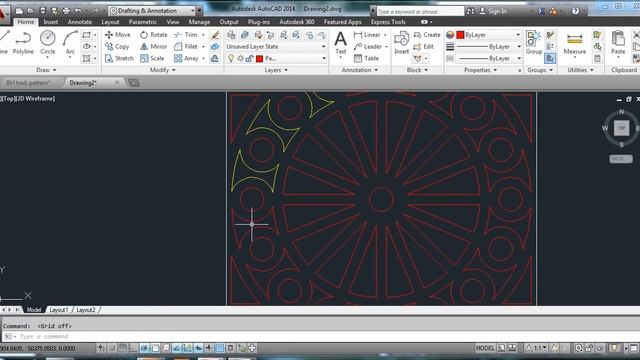
Task: Toggle Object Snap in status bar
Action: tap(155, 348)
